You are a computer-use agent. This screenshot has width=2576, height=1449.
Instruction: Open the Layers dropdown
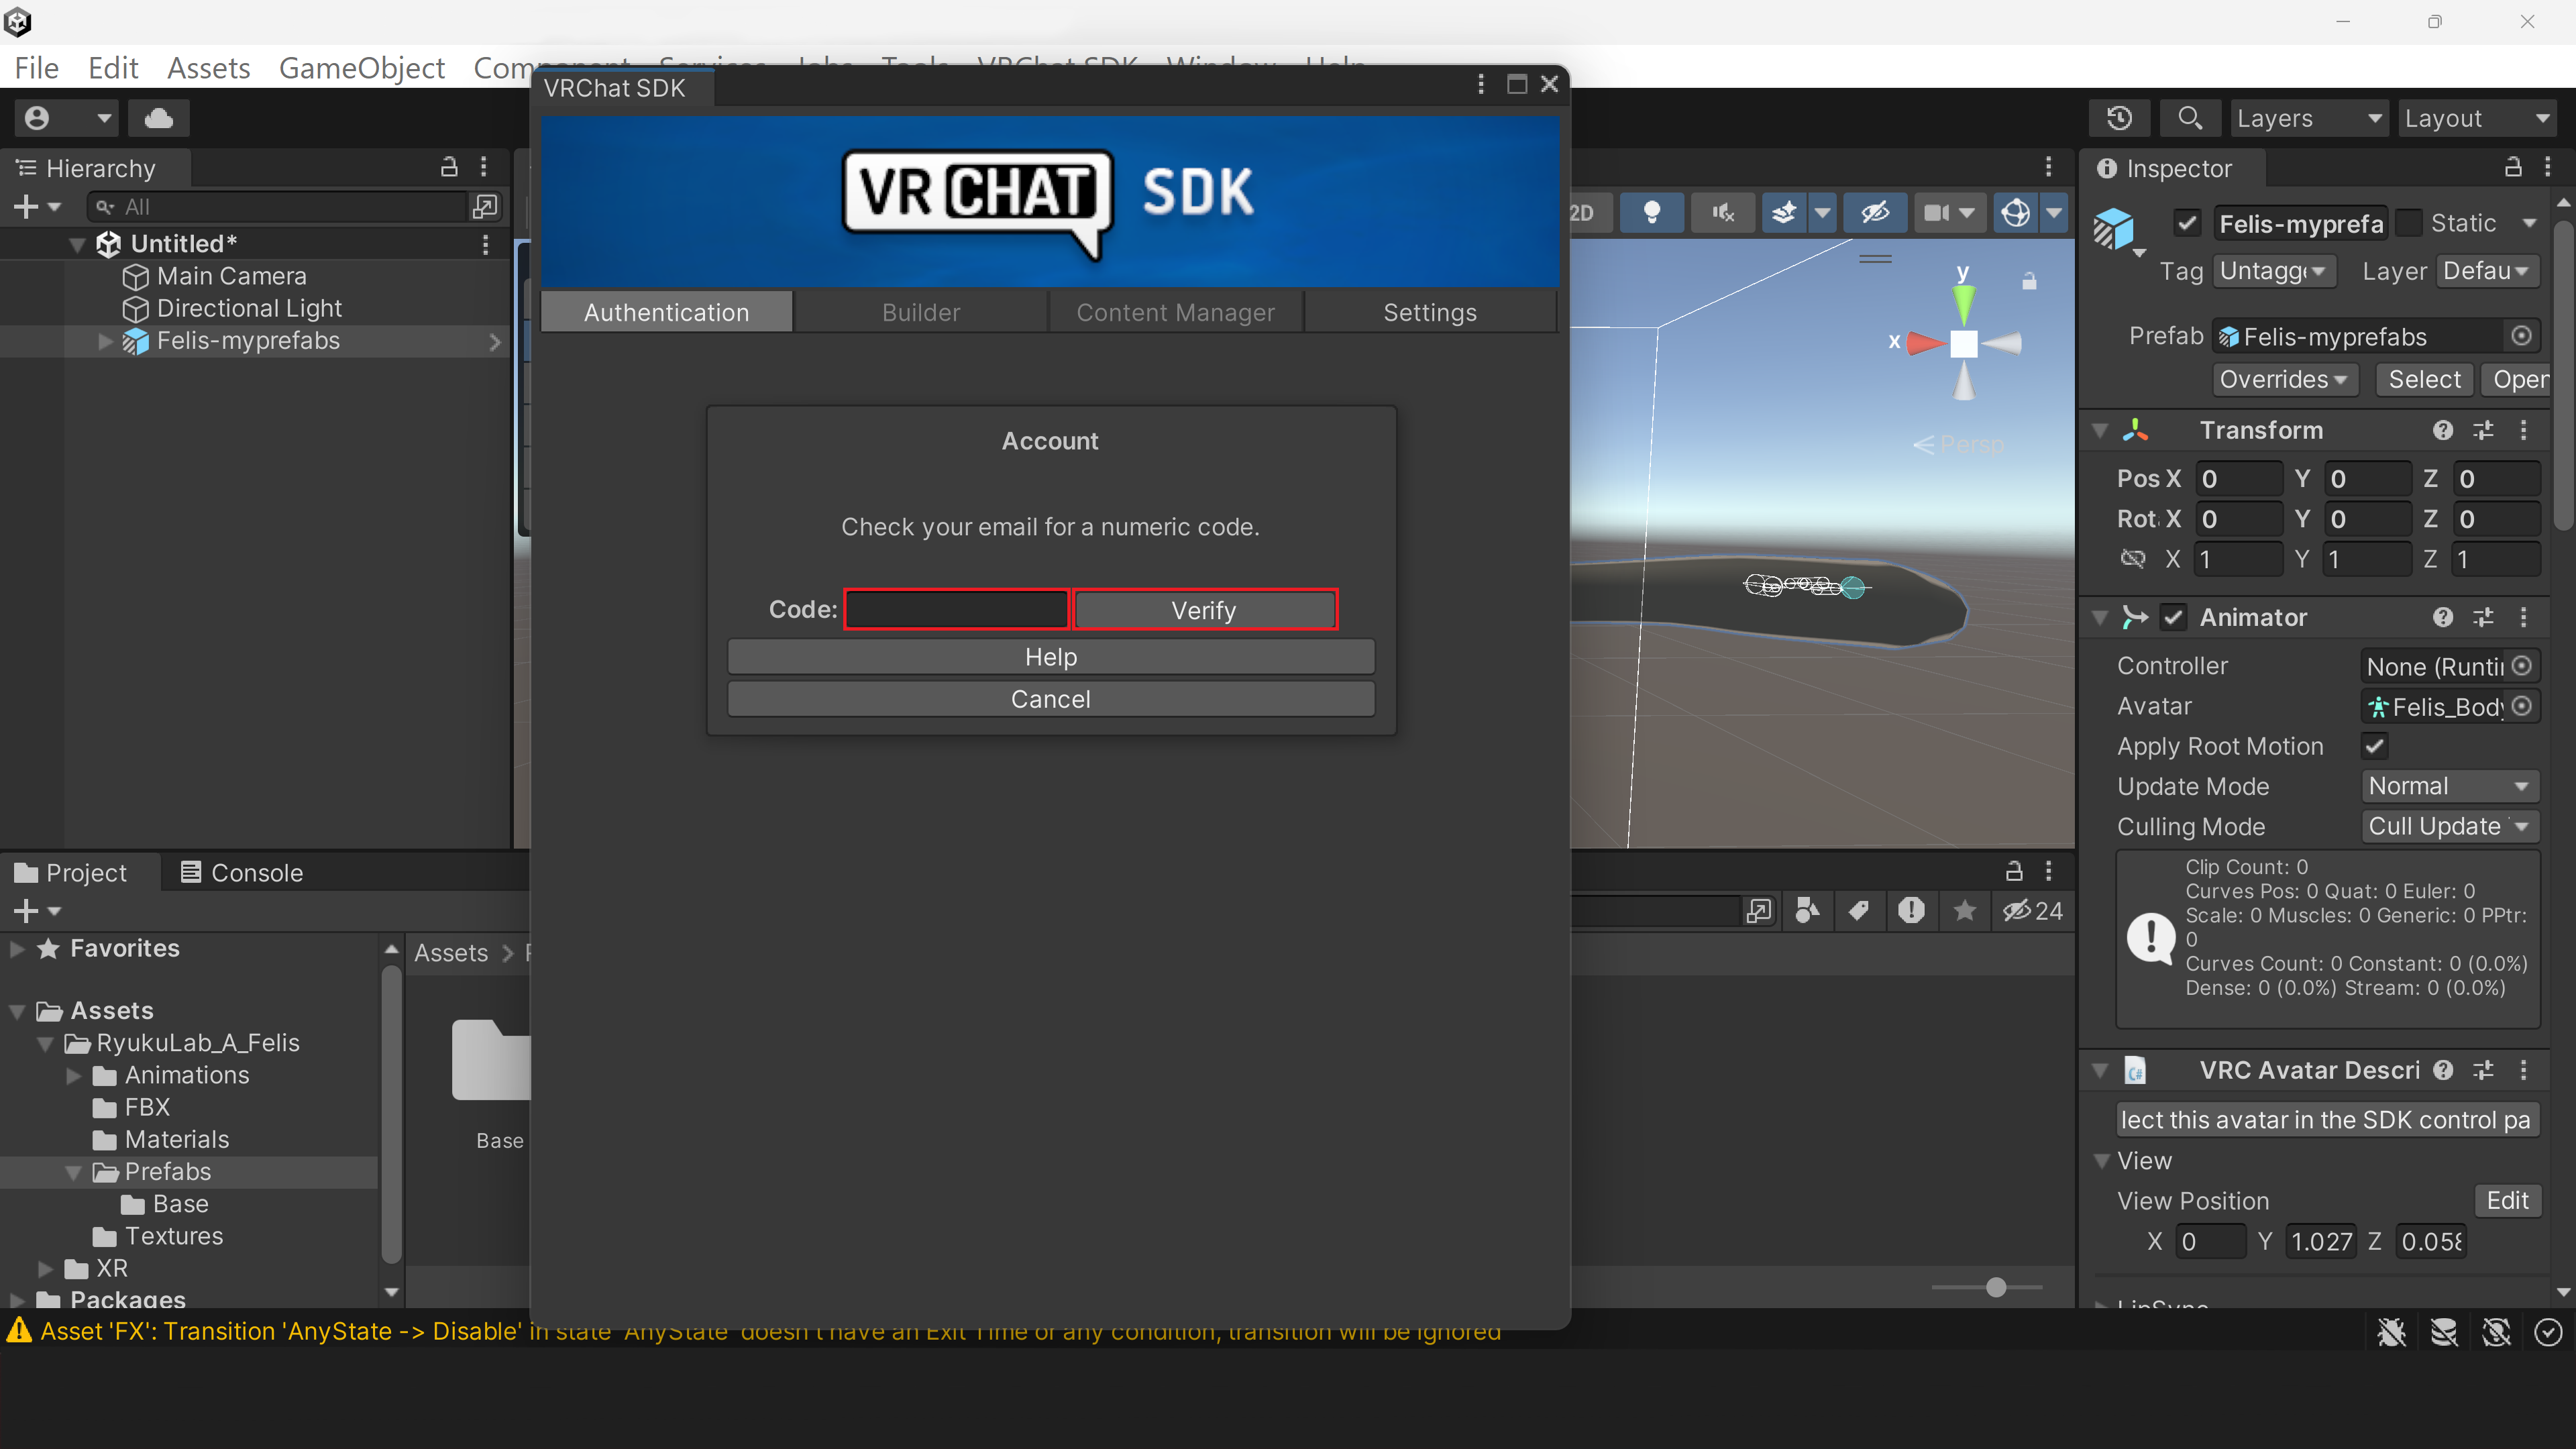[2309, 118]
